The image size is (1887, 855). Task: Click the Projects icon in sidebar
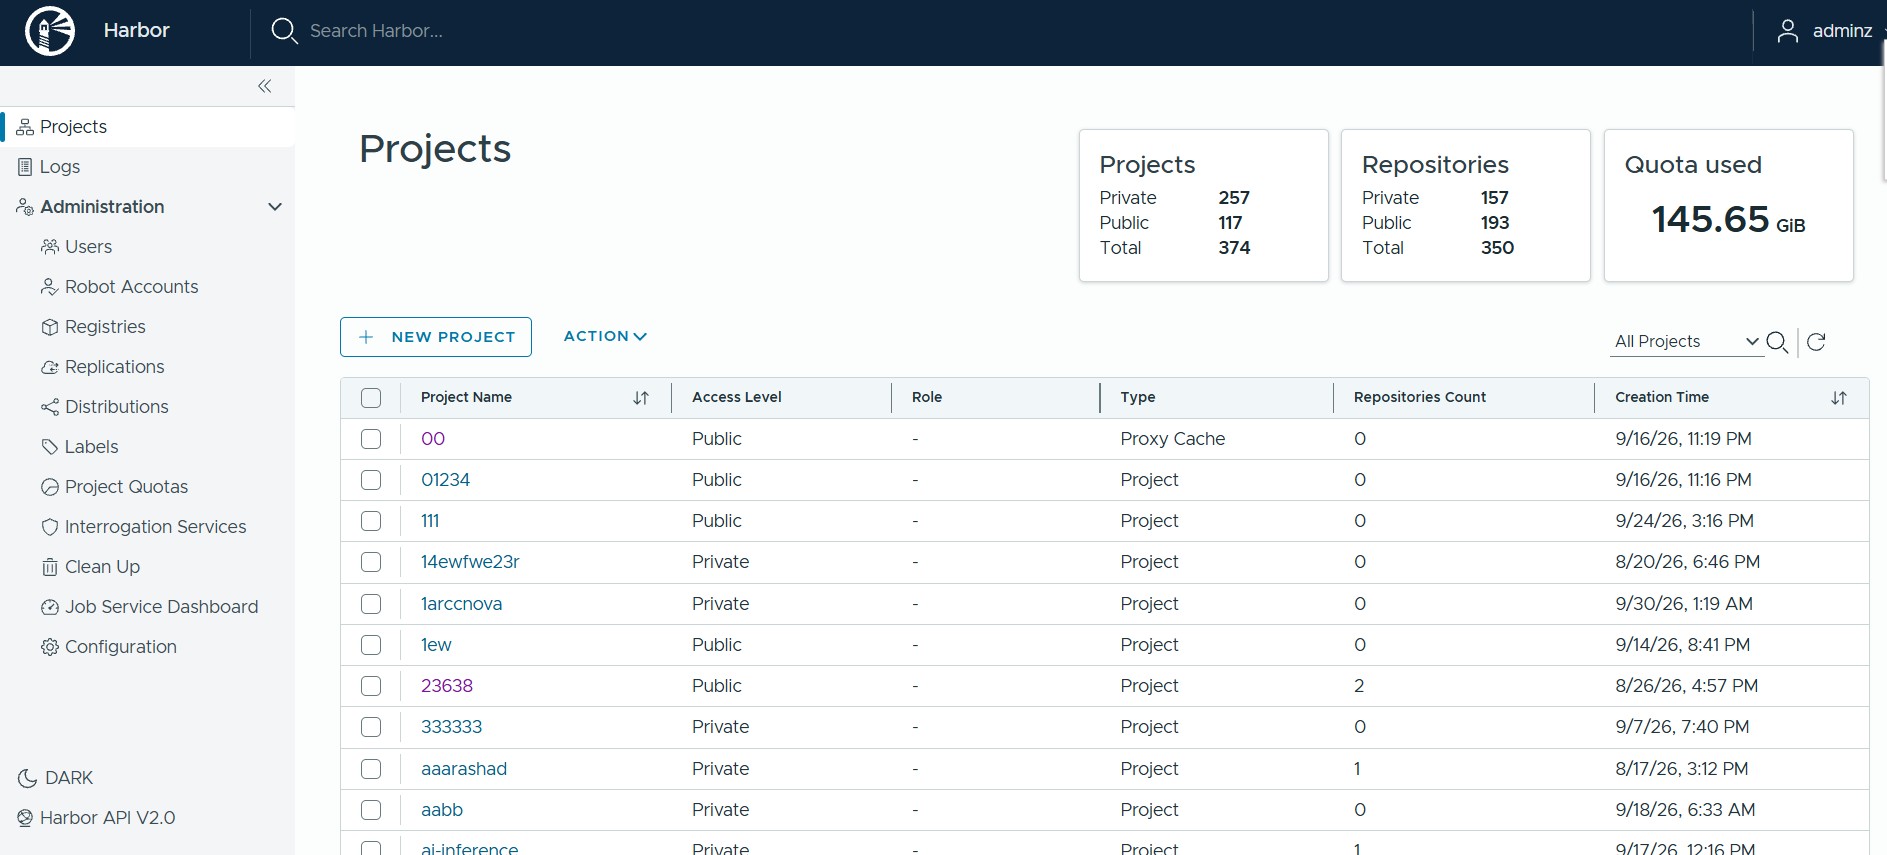[25, 127]
